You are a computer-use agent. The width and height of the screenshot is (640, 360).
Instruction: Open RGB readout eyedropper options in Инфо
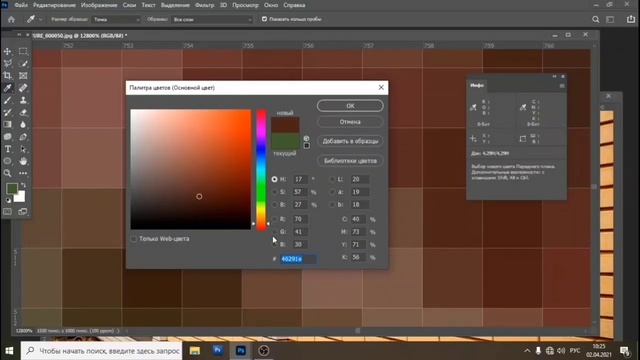(473, 107)
